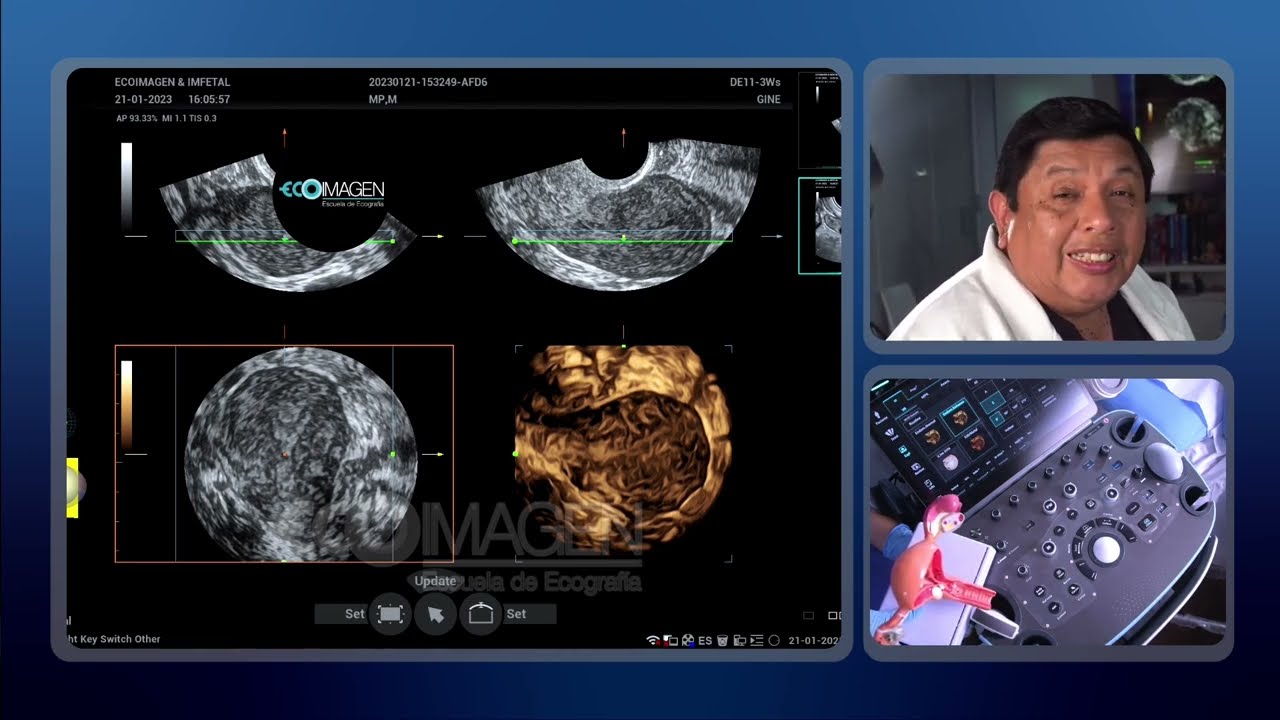Click the MI 1.1 TIS 0.3 readout
The image size is (1280, 720).
(189, 118)
